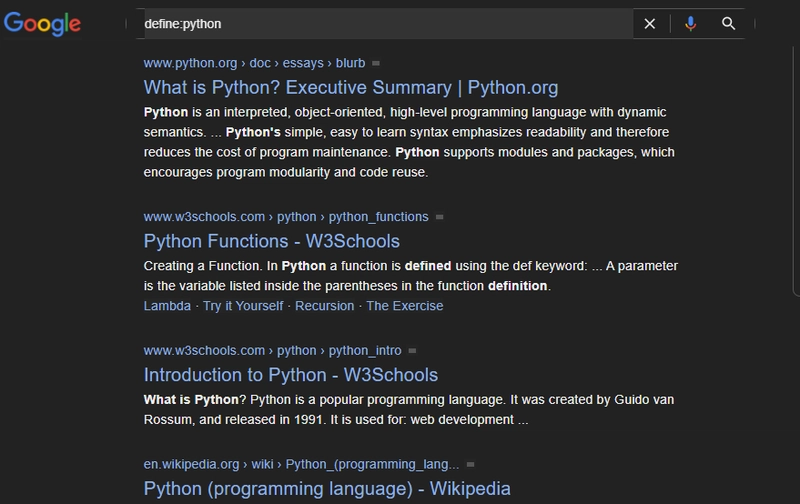Clear the search query with X icon
800x504 pixels.
coord(649,23)
